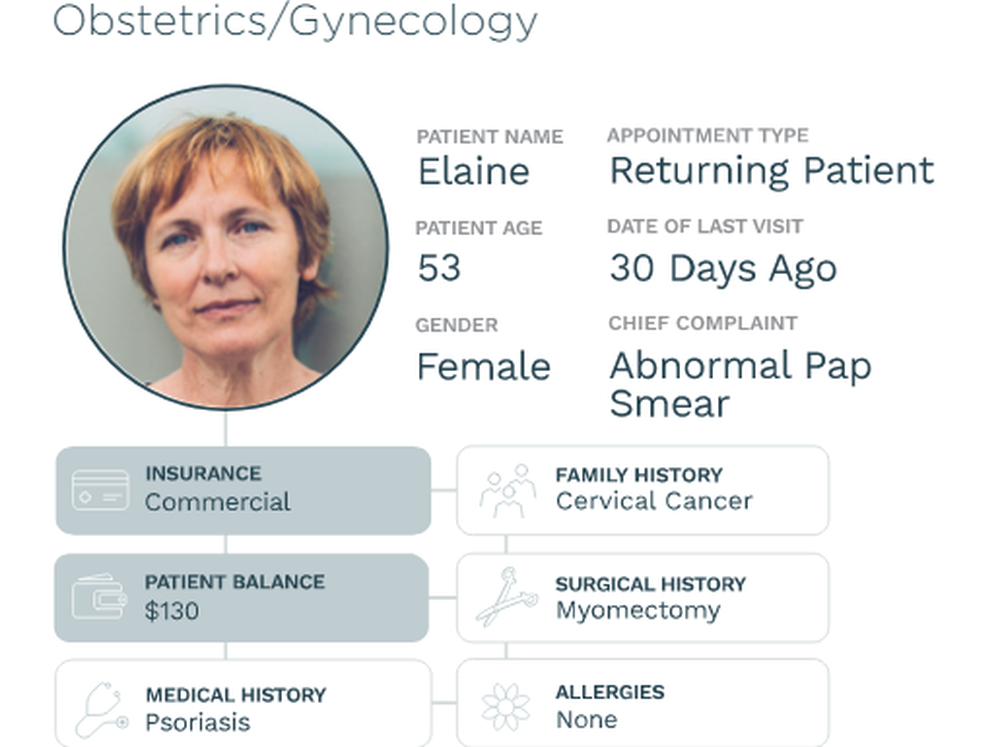Open the Family History Cervical Cancer card
Screen dimensions: 1000x747
[x=643, y=490]
